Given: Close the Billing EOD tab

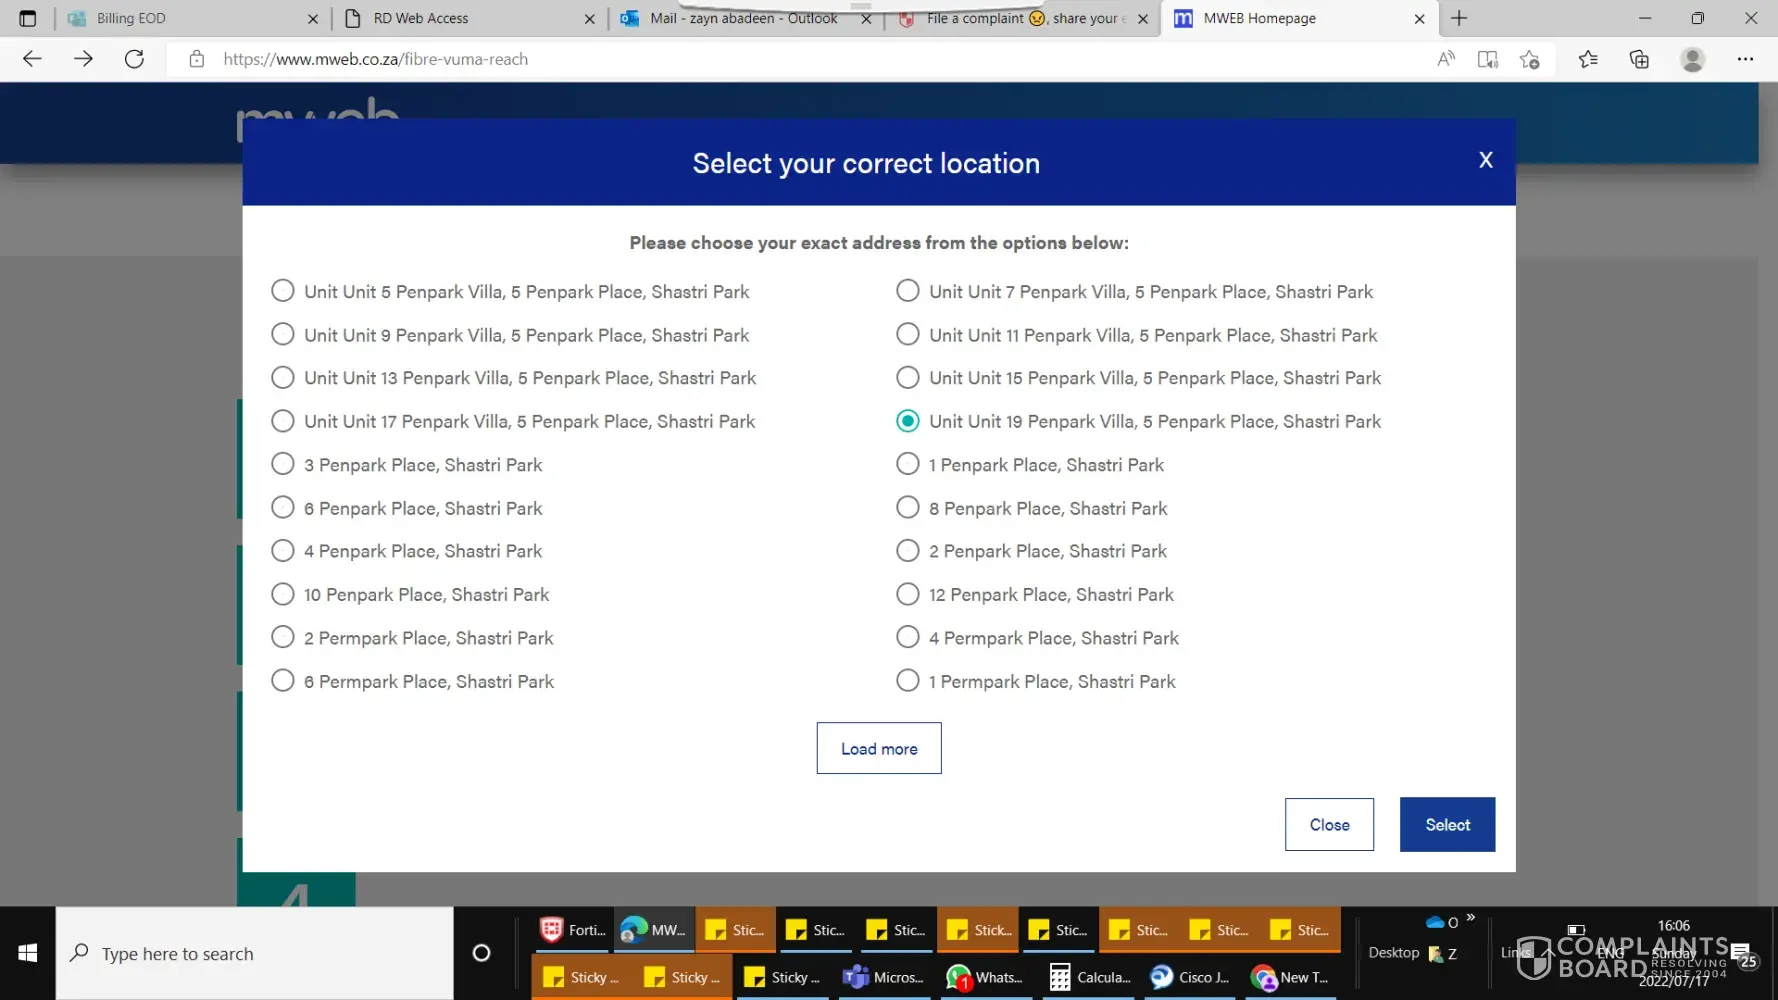Looking at the screenshot, I should point(313,18).
